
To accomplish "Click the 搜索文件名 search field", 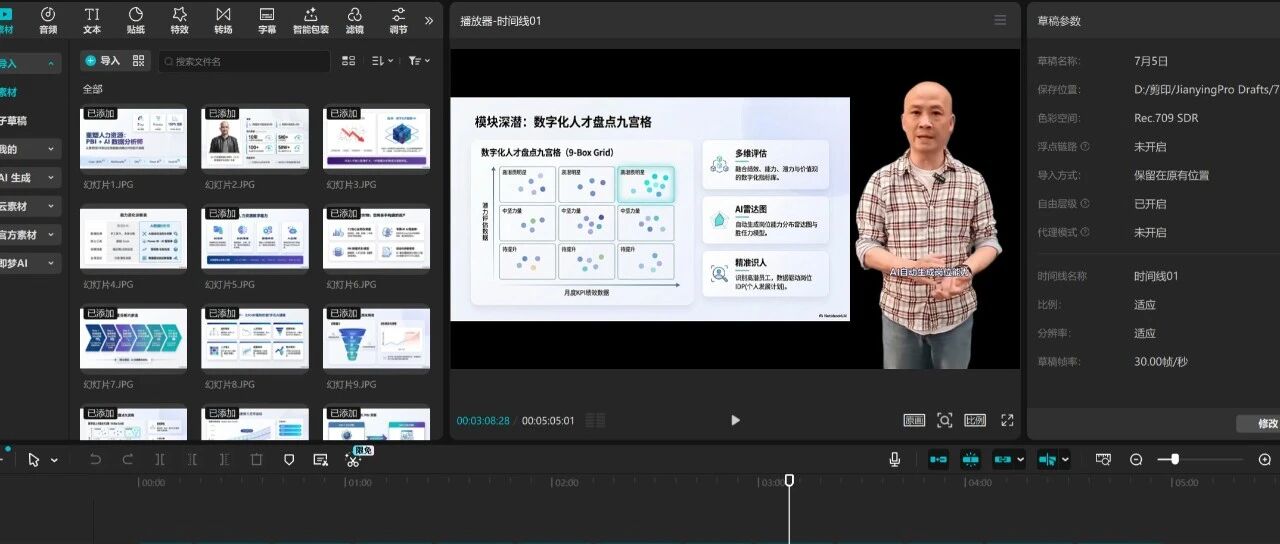I will (243, 61).
